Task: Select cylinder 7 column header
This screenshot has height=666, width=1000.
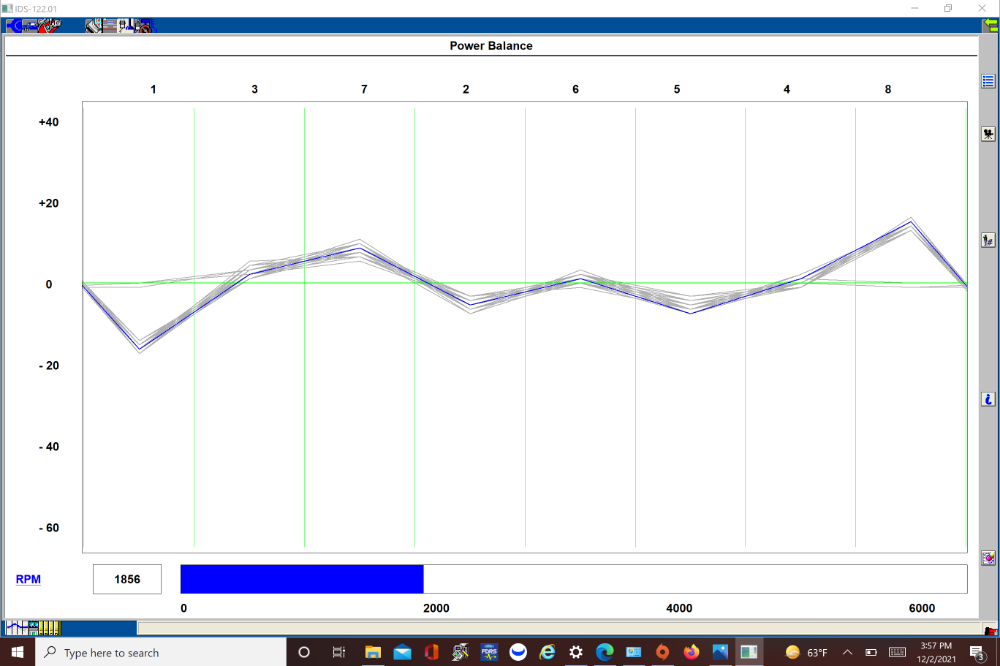Action: [x=364, y=90]
